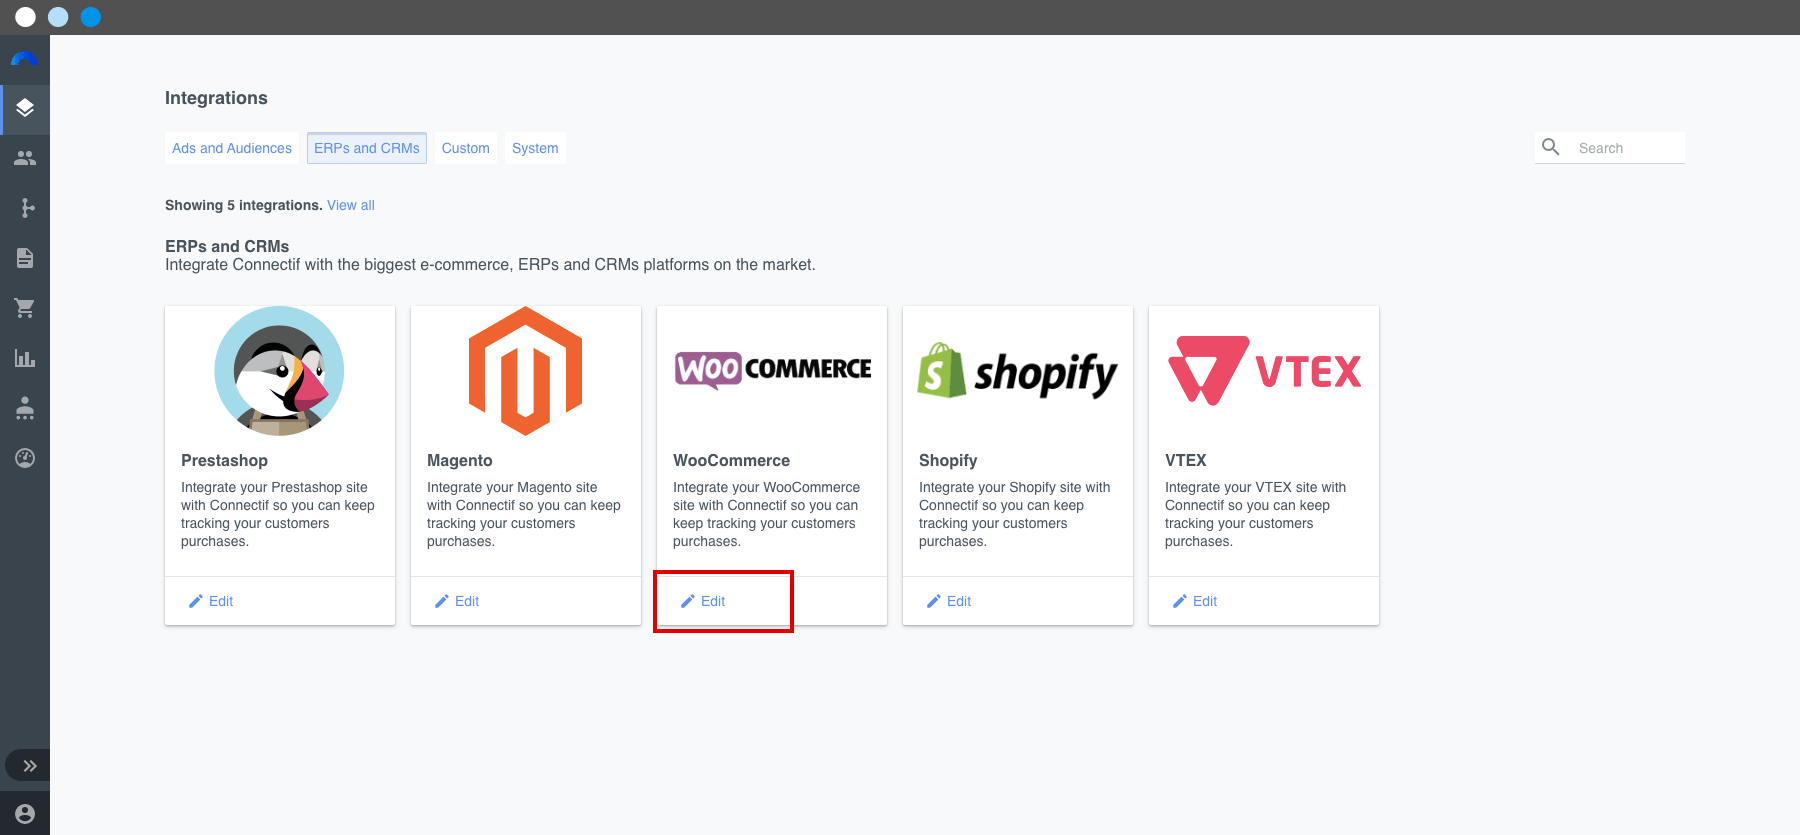The width and height of the screenshot is (1800, 835).
Task: Click the VTEX logo image
Action: tap(1264, 371)
